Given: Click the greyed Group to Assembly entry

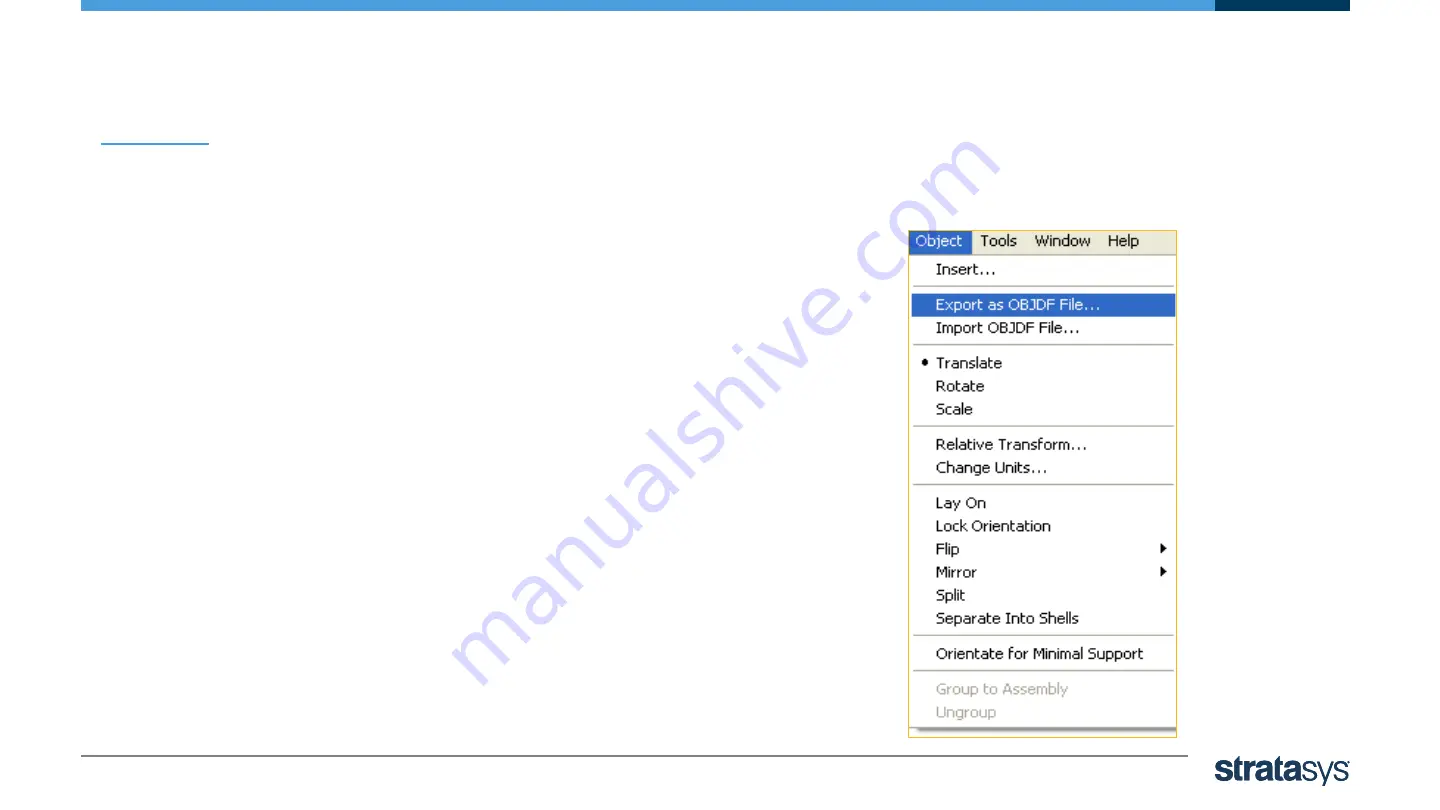Looking at the screenshot, I should coord(1043,689).
